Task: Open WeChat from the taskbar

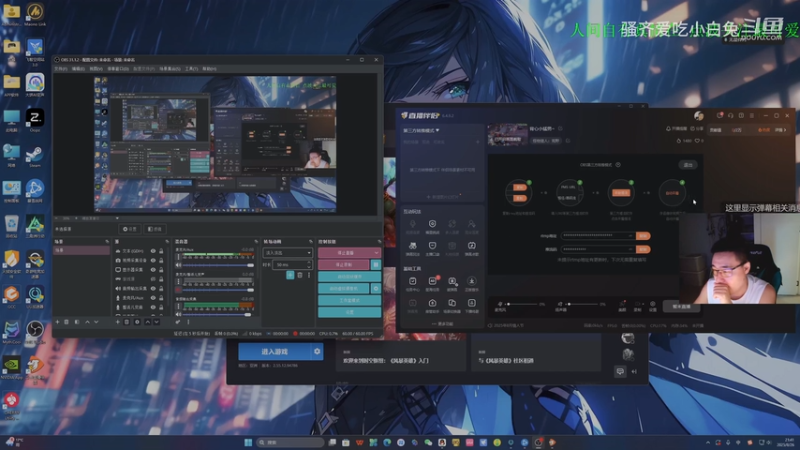Action: 428,442
